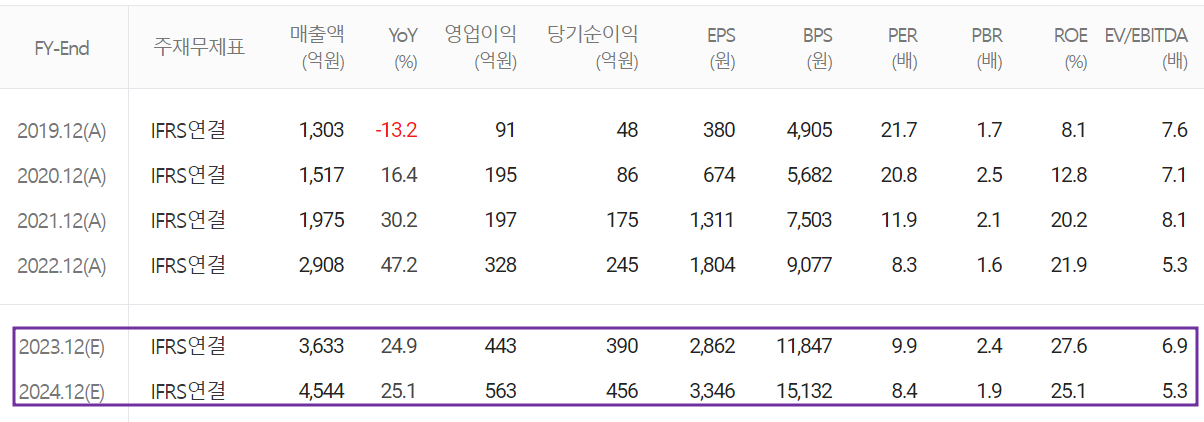Select the 4,544 sales value
Image resolution: width=1204 pixels, height=422 pixels.
(322, 391)
